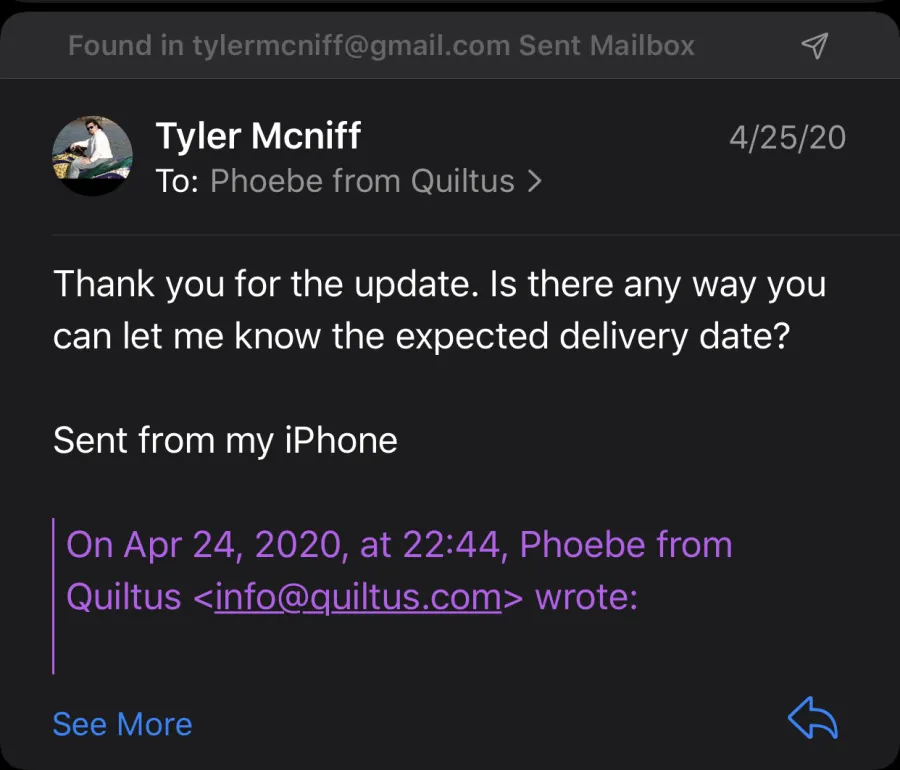
Task: Tap 'Quiltus' in the purple quoted line
Action: click(x=124, y=597)
